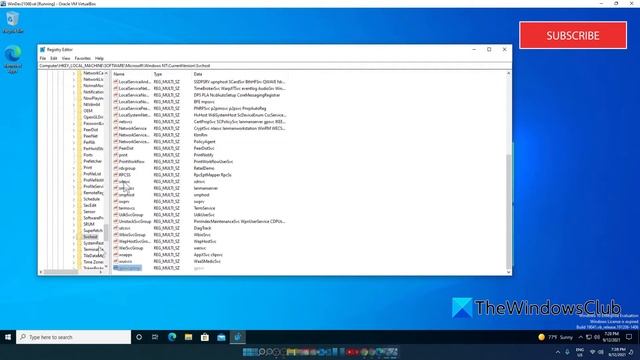Select the Schedule key in the tree
The width and height of the screenshot is (640, 360).
[x=91, y=199]
